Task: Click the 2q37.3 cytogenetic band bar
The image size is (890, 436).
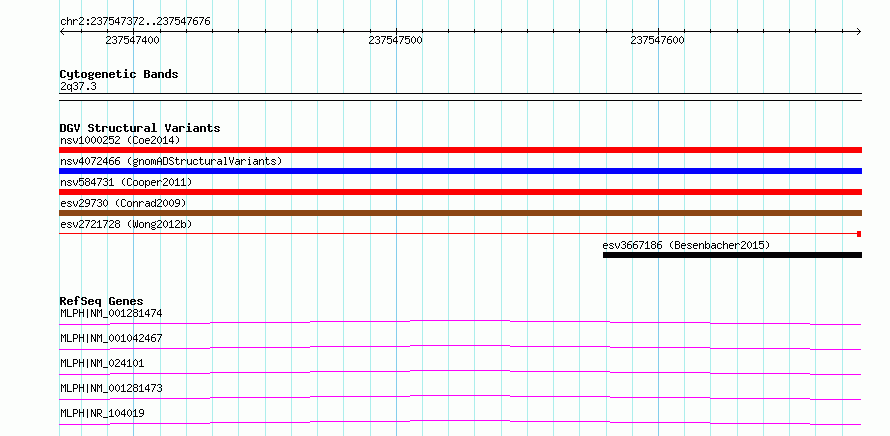Action: click(x=460, y=97)
